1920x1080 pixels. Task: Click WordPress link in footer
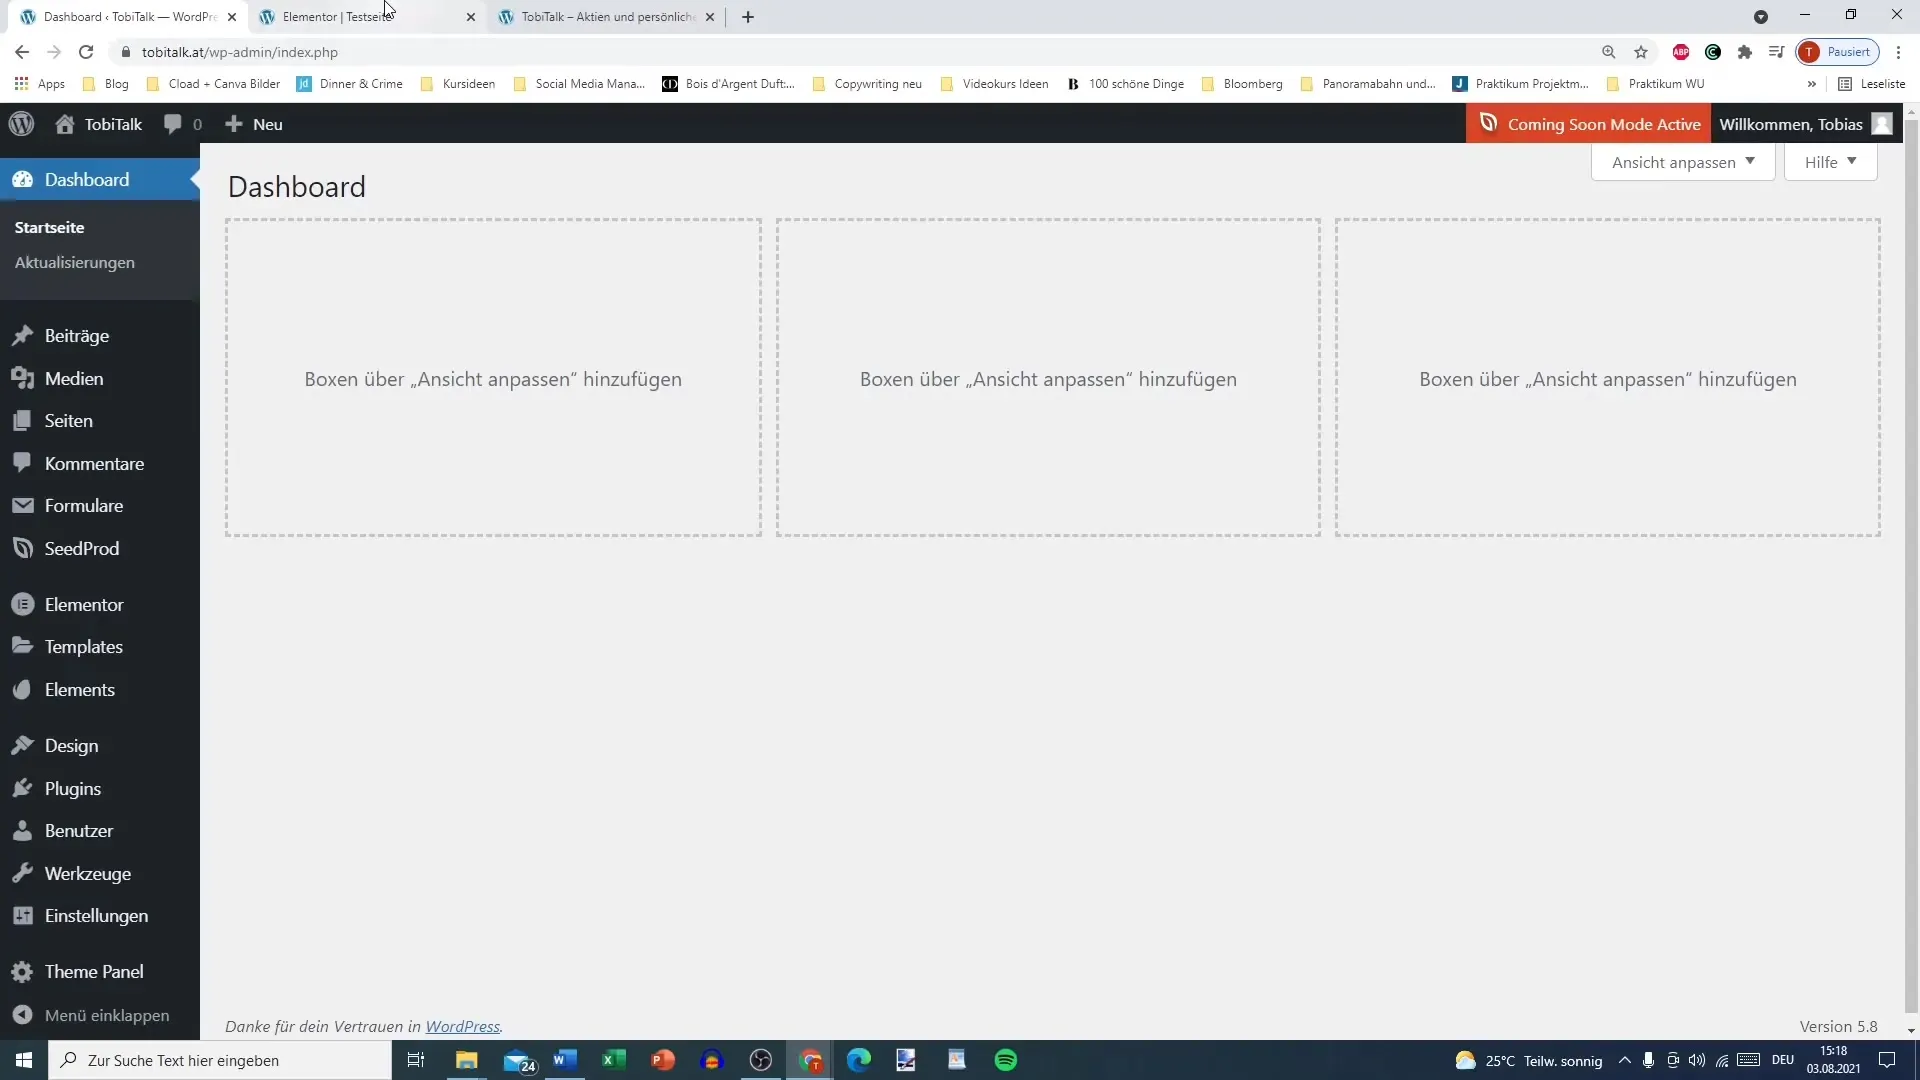pos(462,1026)
